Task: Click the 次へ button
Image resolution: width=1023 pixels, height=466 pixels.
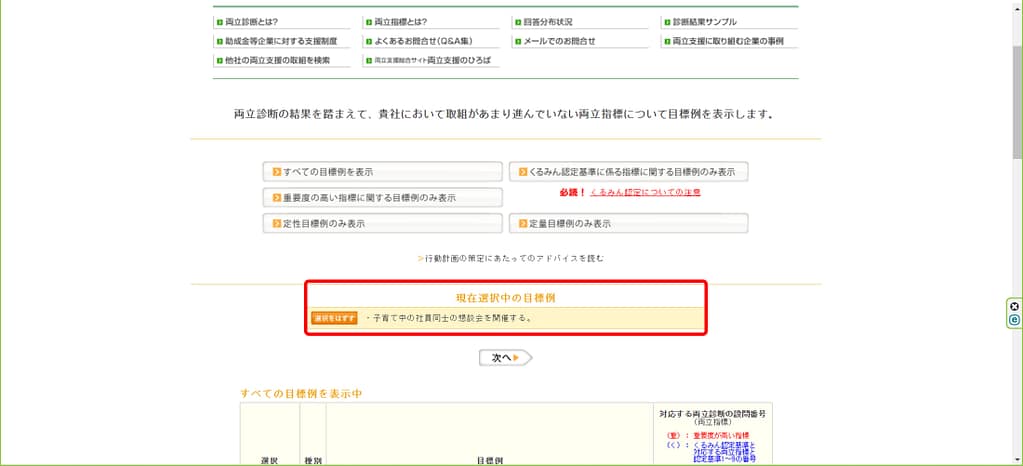Action: point(506,357)
